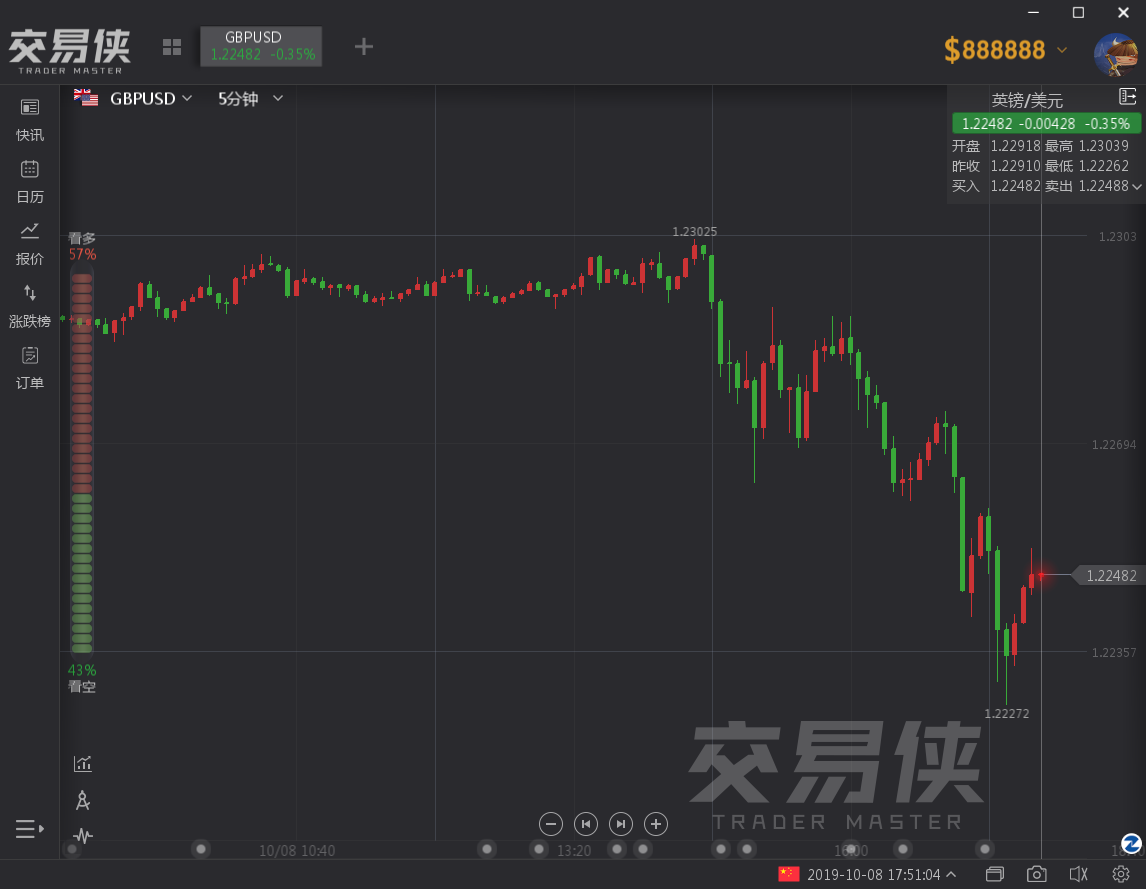This screenshot has width=1146, height=889.
Task: Click the flag icon beside GBPUSD
Action: coord(86,97)
